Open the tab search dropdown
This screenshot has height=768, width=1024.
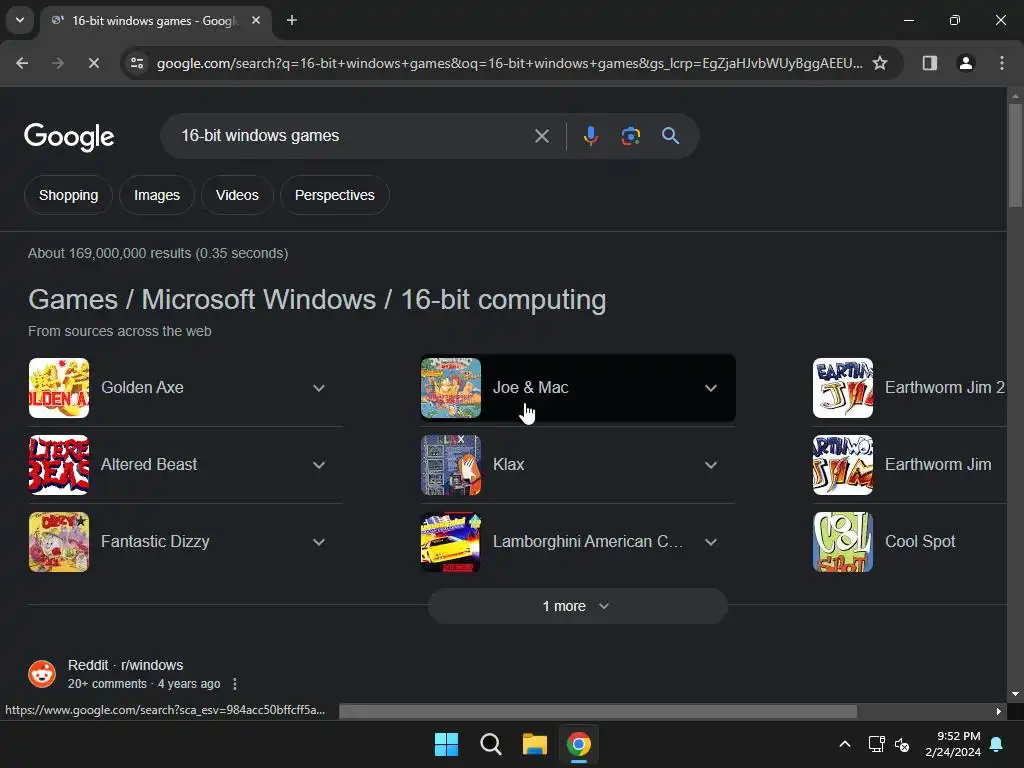pyautogui.click(x=20, y=20)
